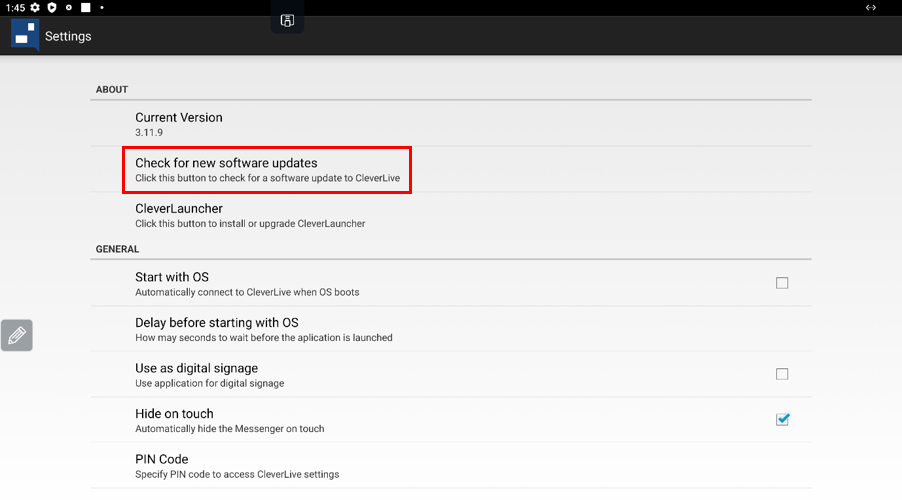The width and height of the screenshot is (902, 500).
Task: Tap the white square status bar icon
Action: [86, 7]
